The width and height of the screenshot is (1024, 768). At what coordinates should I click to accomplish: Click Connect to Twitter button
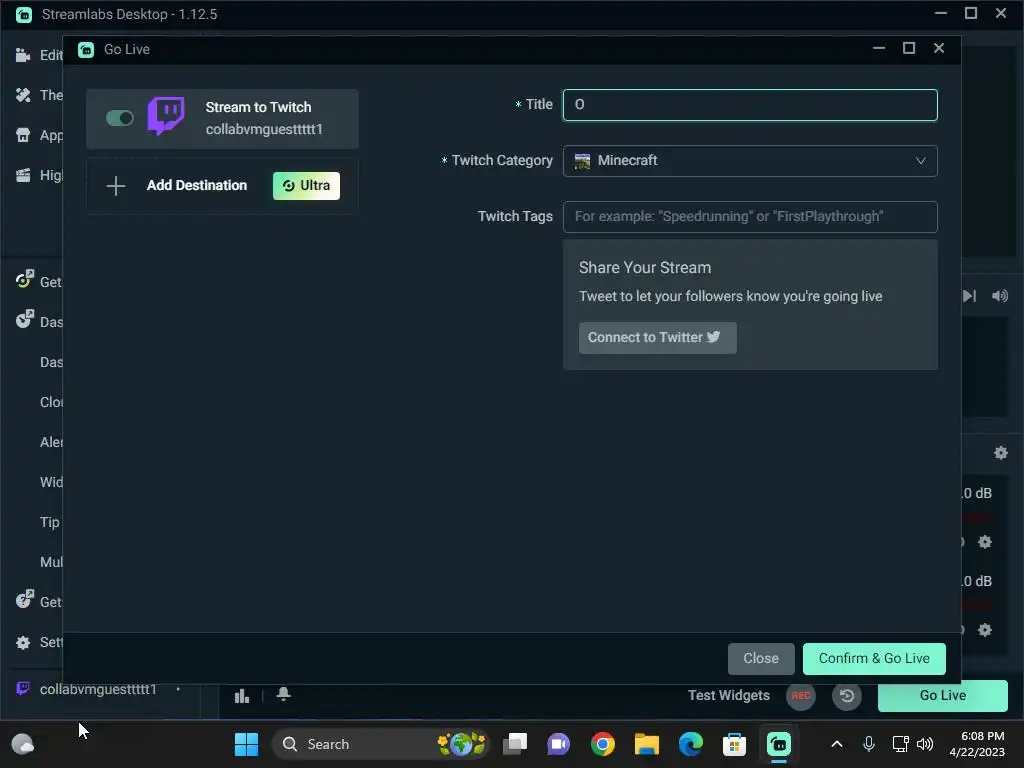pos(658,338)
